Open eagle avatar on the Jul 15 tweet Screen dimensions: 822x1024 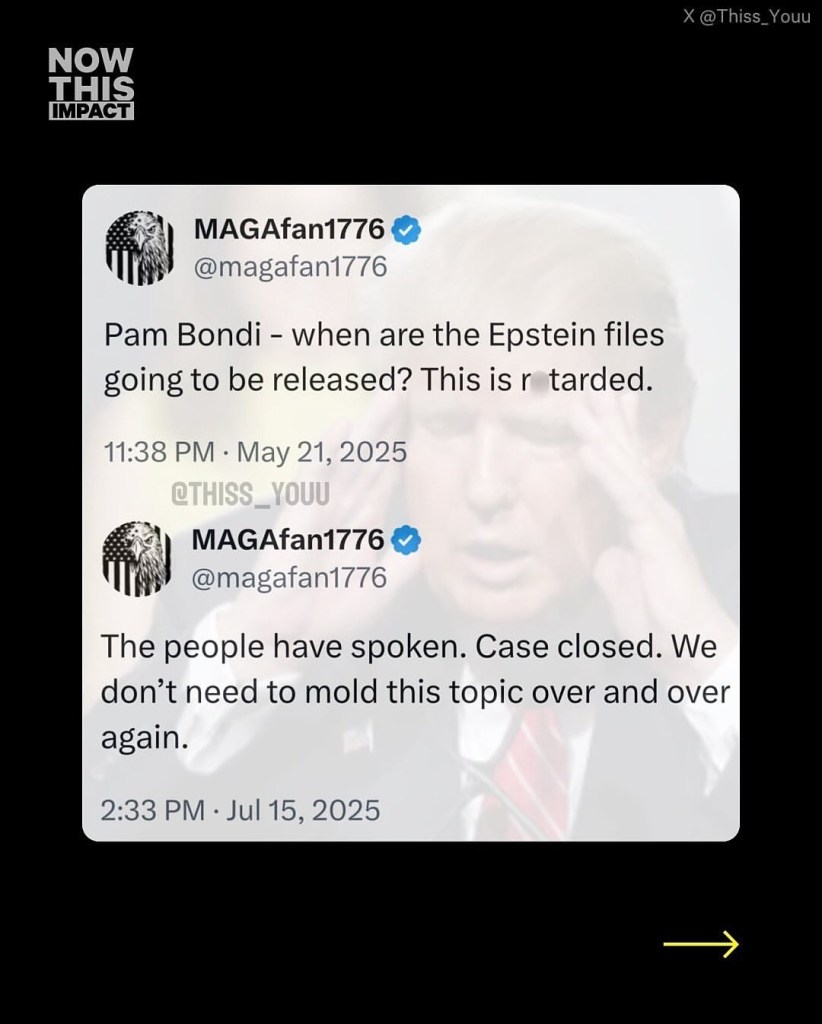pos(134,557)
